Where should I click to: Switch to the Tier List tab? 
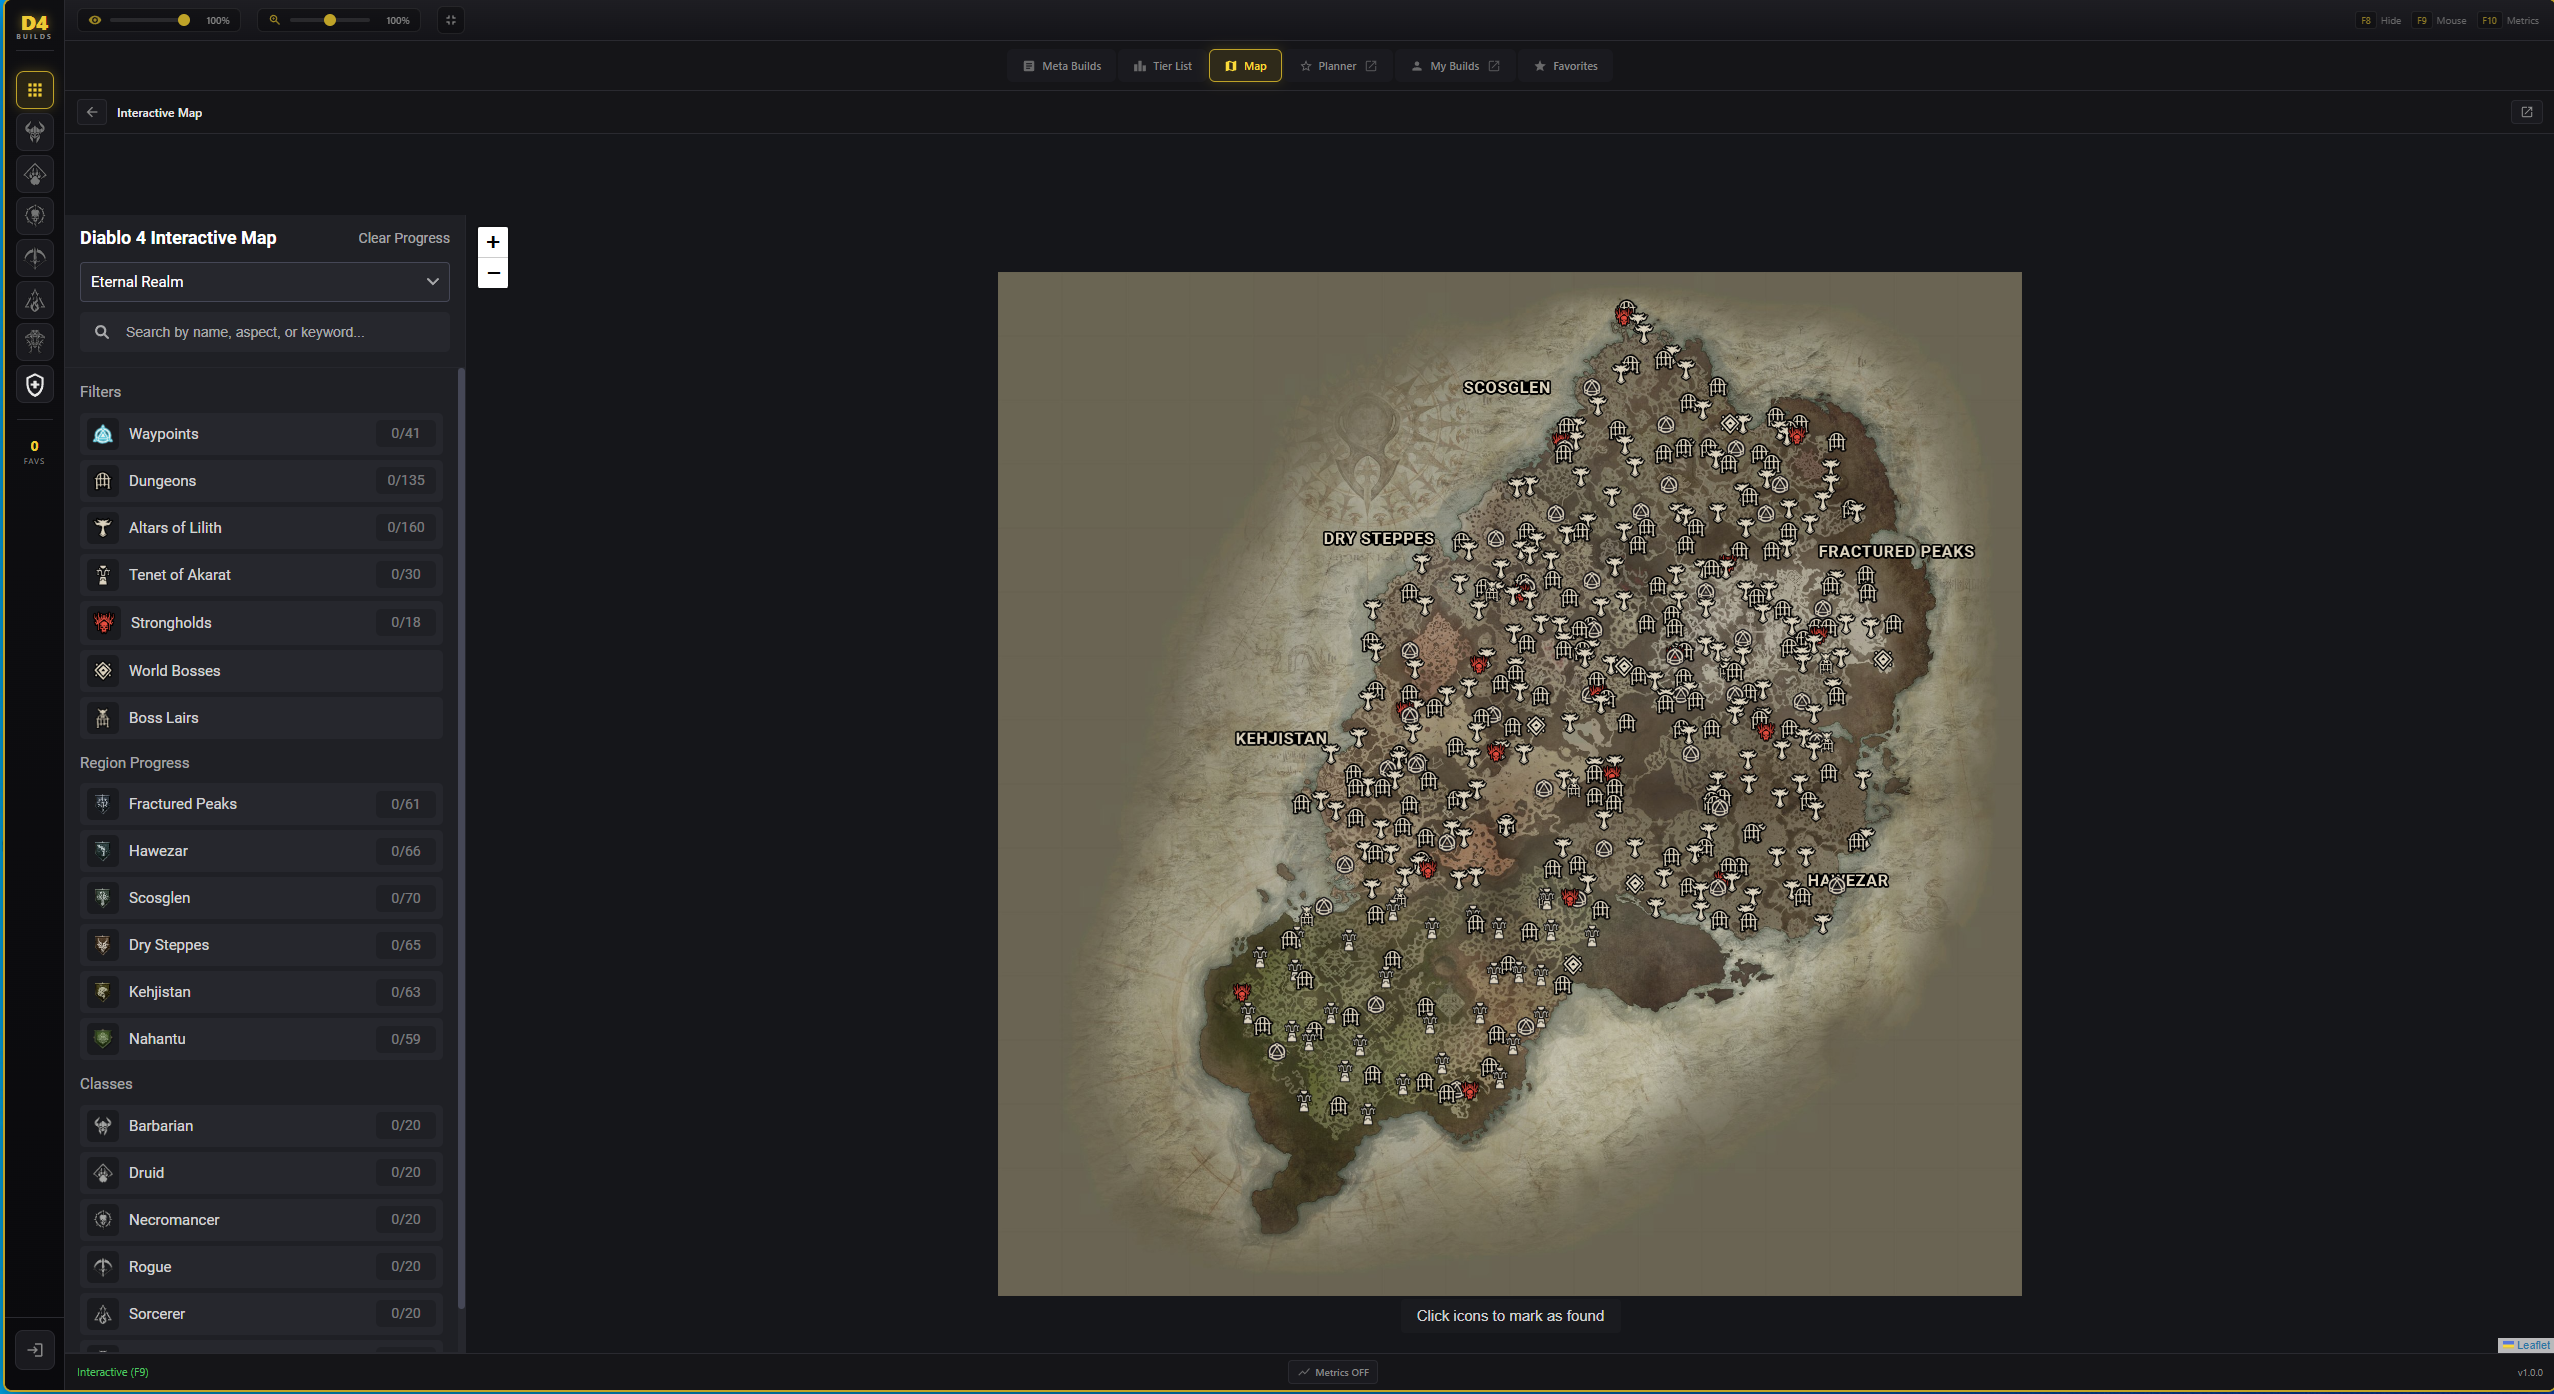(1162, 66)
